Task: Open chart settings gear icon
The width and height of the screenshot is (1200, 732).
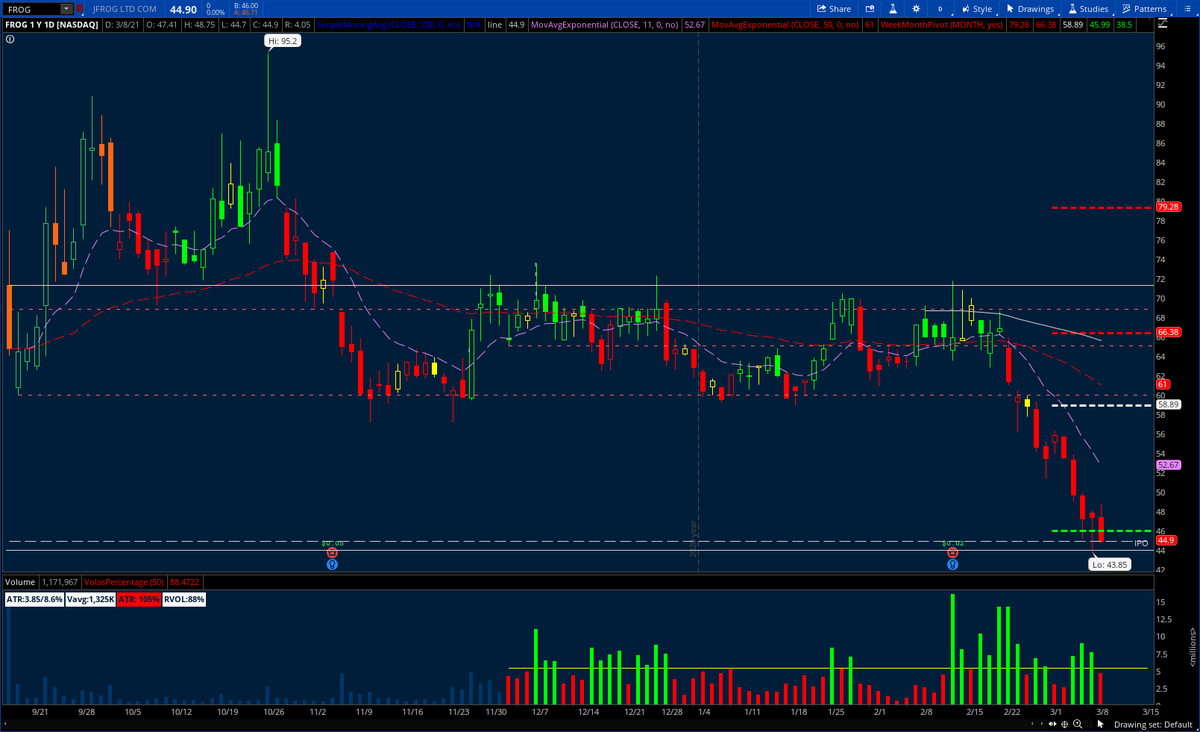Action: pyautogui.click(x=916, y=9)
